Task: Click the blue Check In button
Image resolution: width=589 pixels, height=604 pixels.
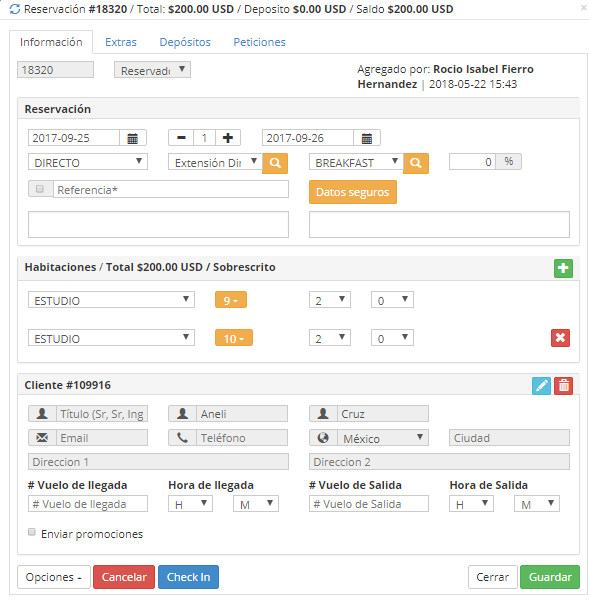Action: [188, 577]
